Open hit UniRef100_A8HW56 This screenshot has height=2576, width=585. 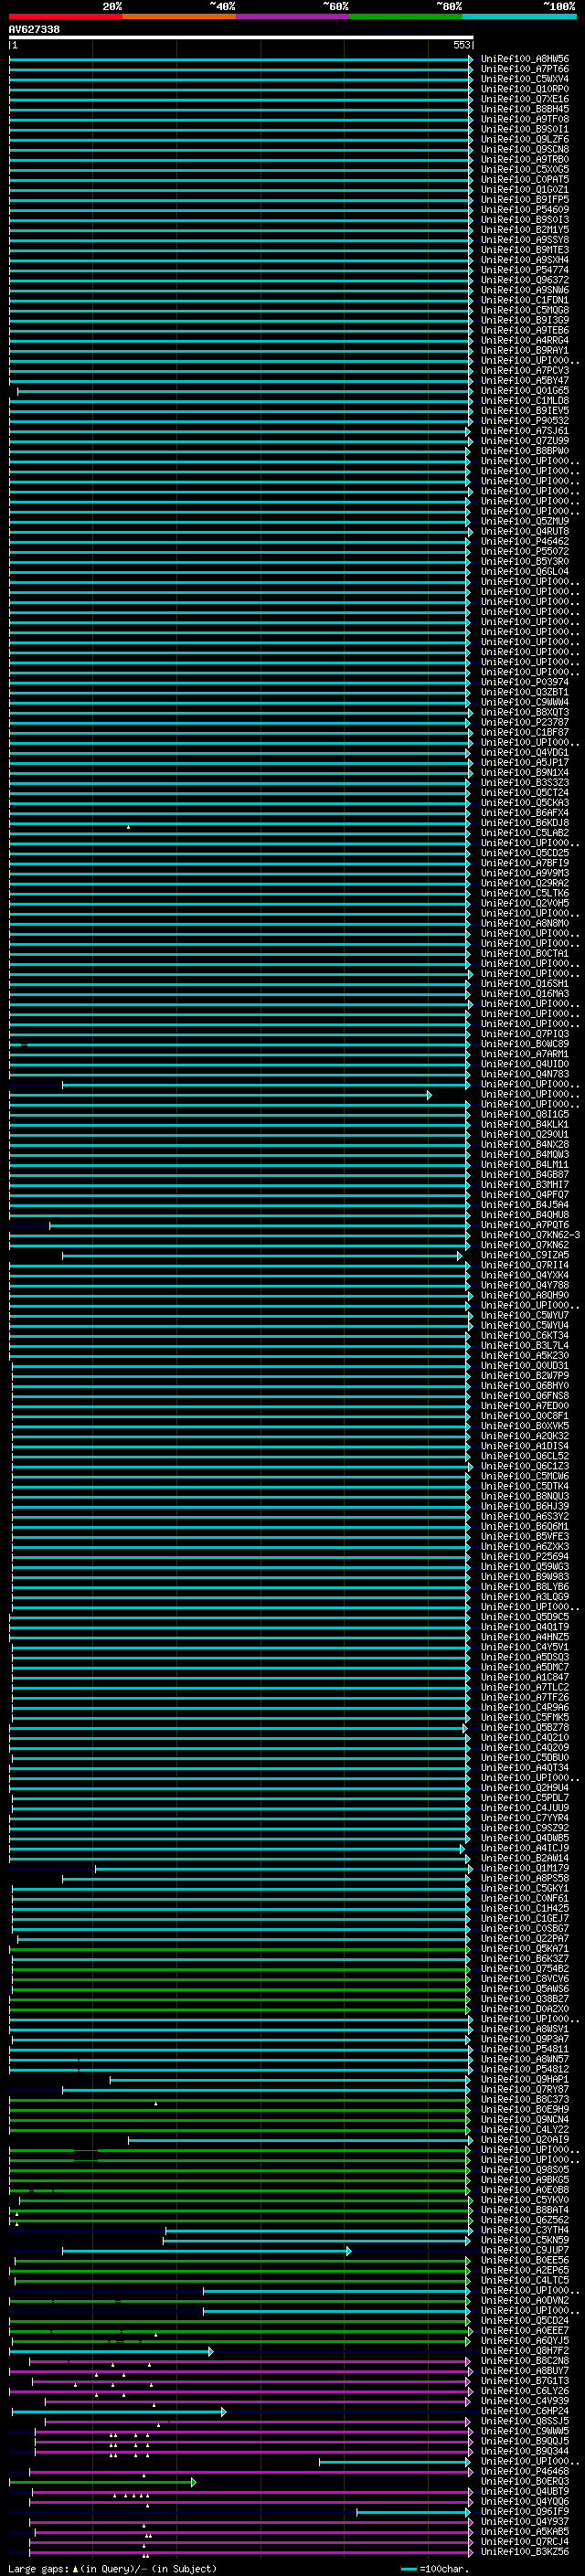525,59
